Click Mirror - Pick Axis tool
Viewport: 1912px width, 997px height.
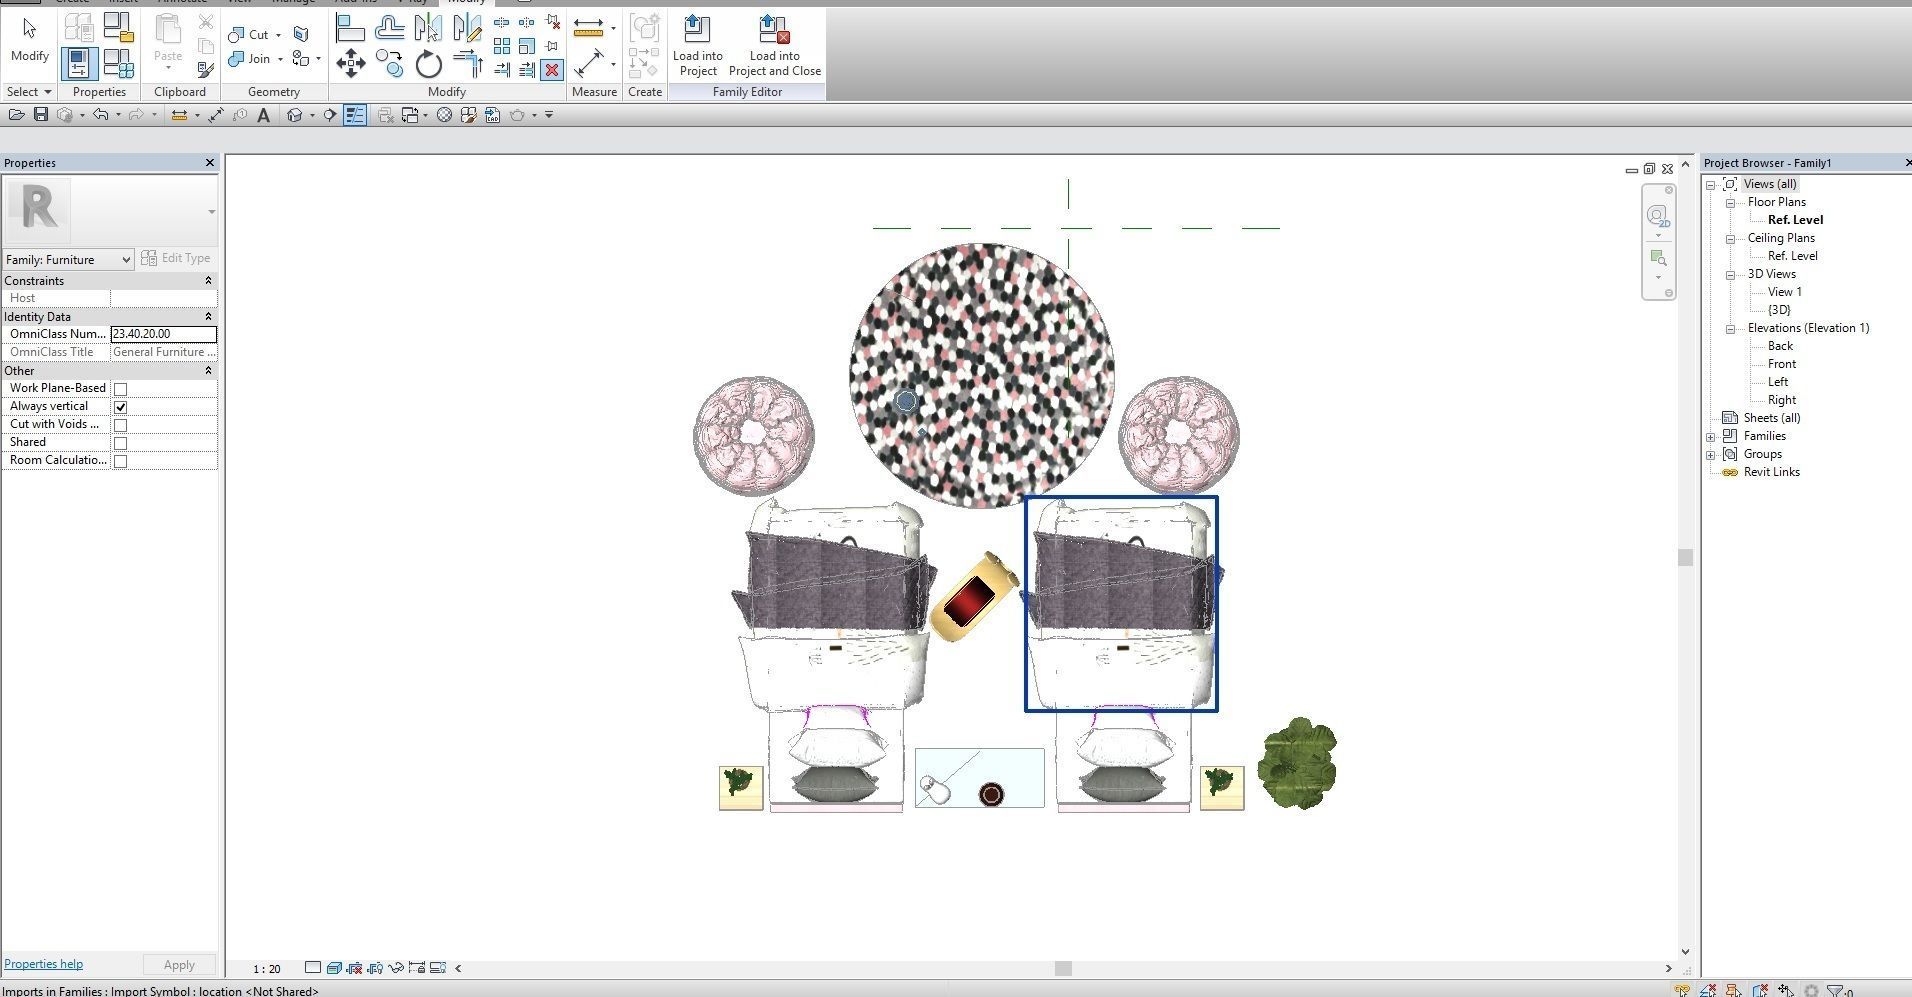pyautogui.click(x=428, y=27)
